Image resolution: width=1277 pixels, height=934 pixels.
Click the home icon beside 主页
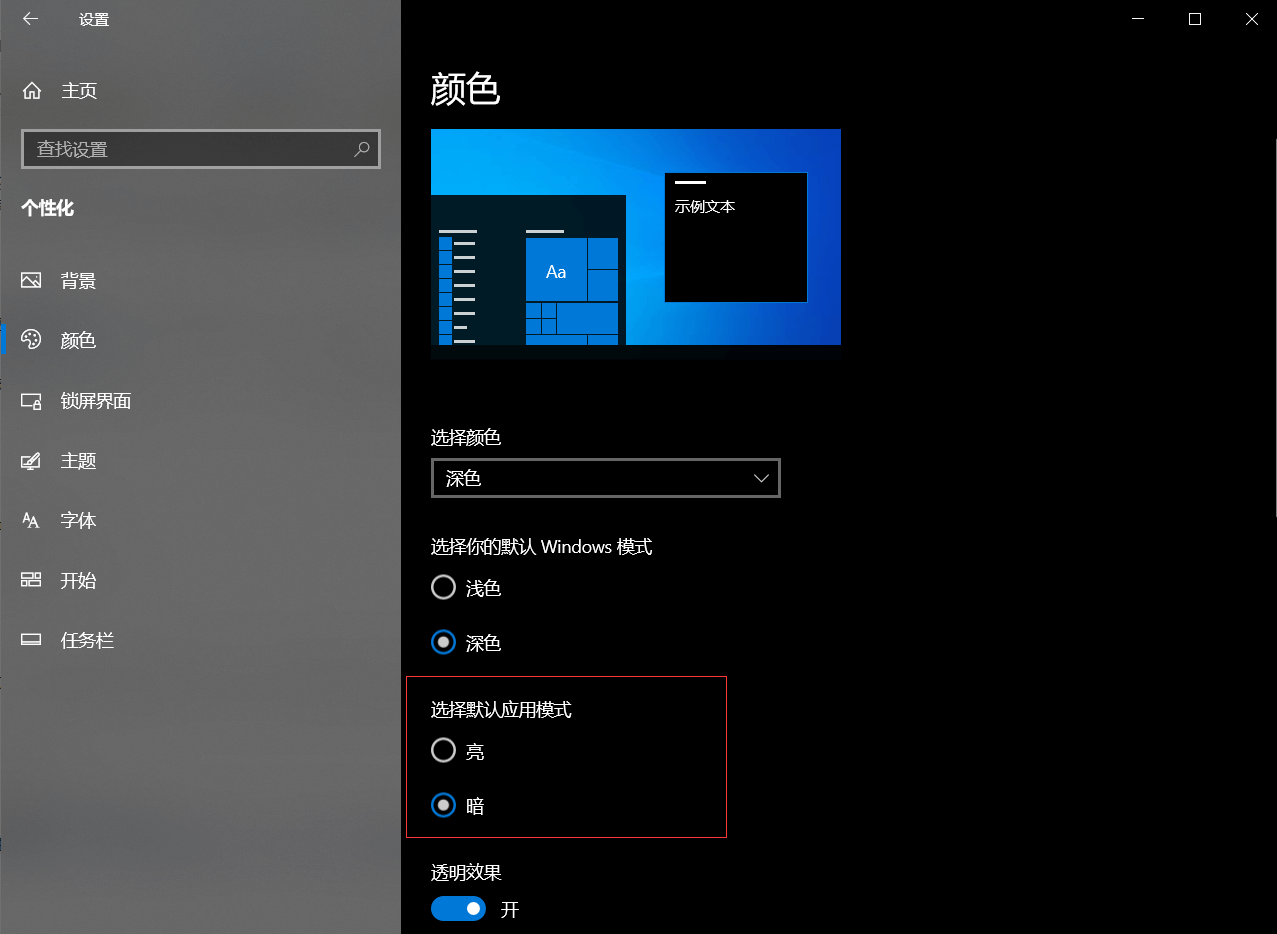[32, 91]
